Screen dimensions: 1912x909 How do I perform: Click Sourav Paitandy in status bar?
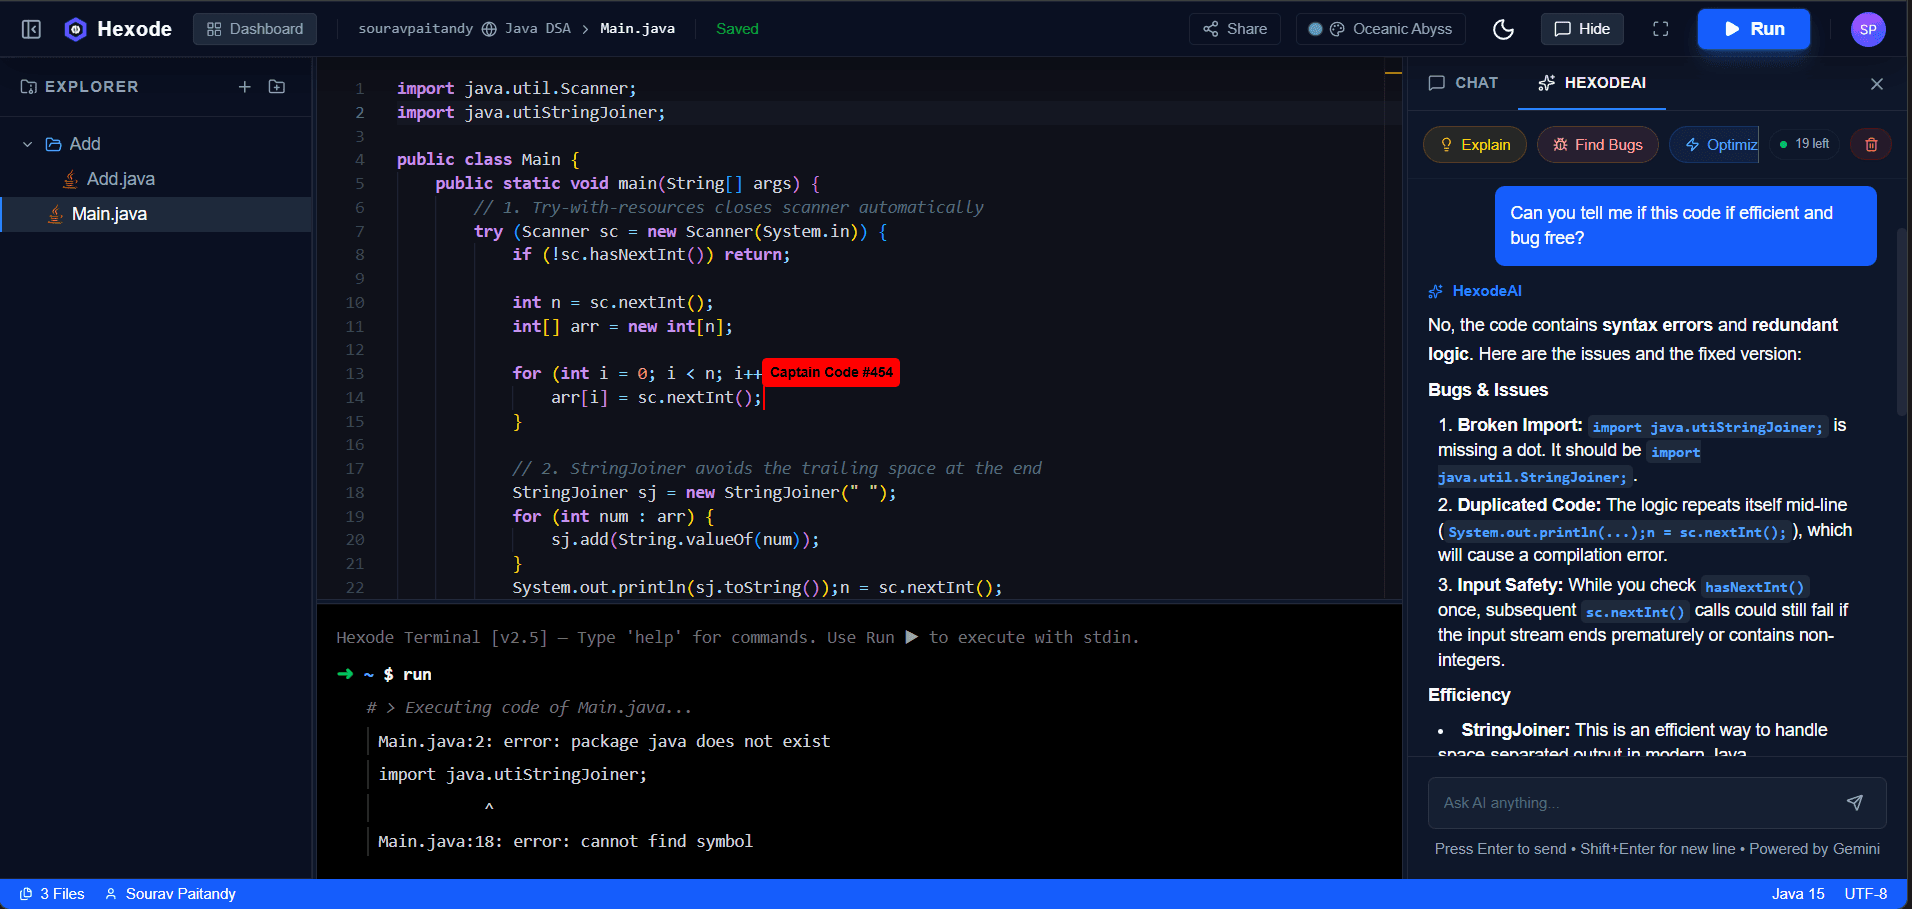(x=171, y=894)
